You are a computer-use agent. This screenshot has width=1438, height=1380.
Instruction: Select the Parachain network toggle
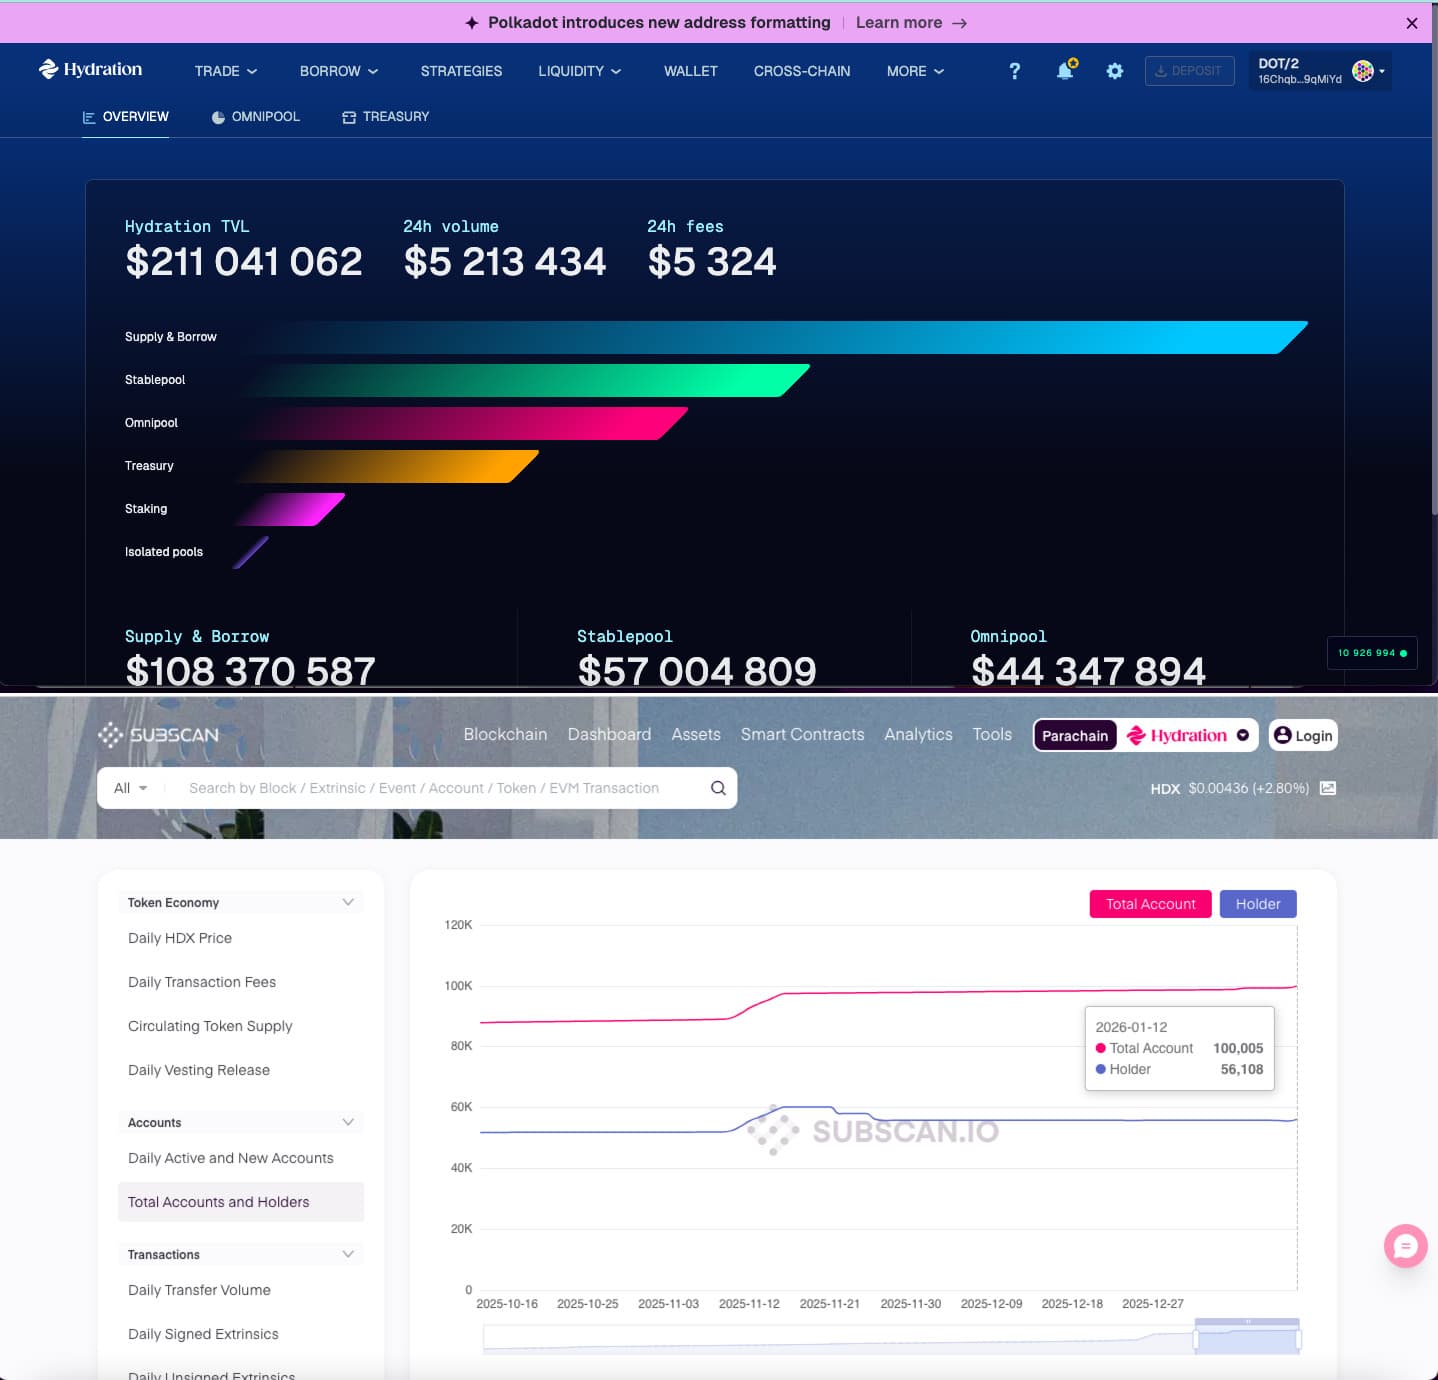pos(1074,735)
